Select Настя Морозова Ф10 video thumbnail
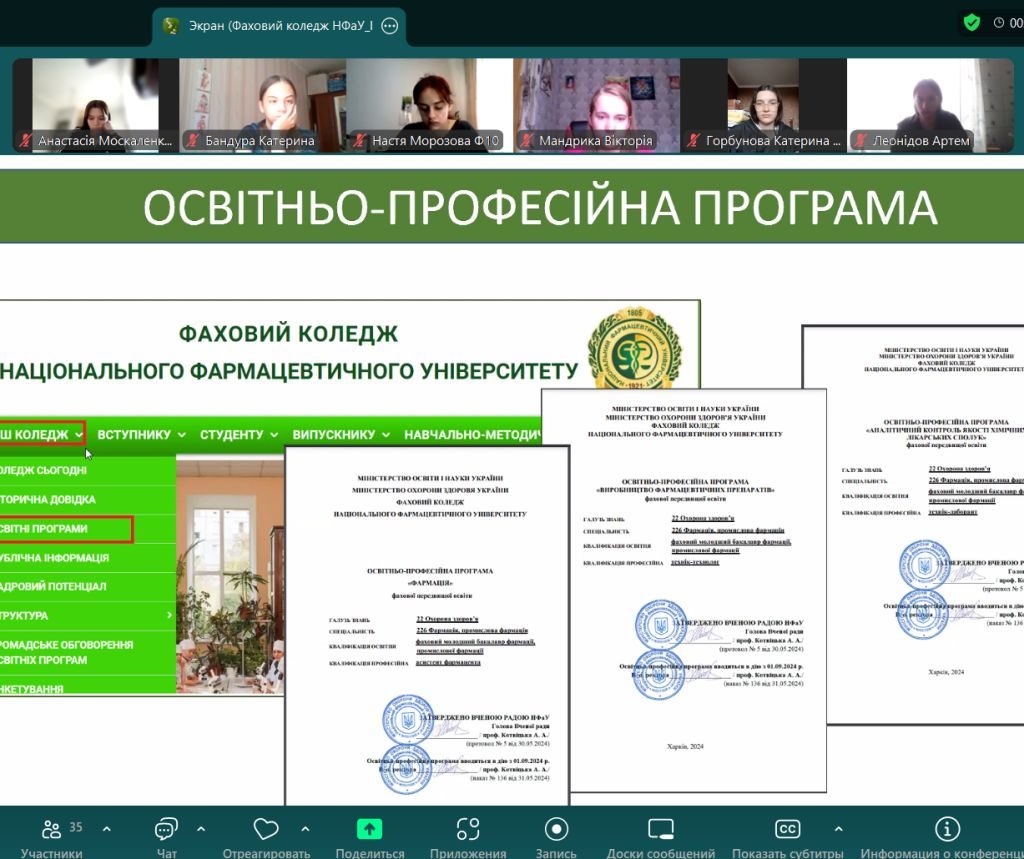 pyautogui.click(x=430, y=105)
